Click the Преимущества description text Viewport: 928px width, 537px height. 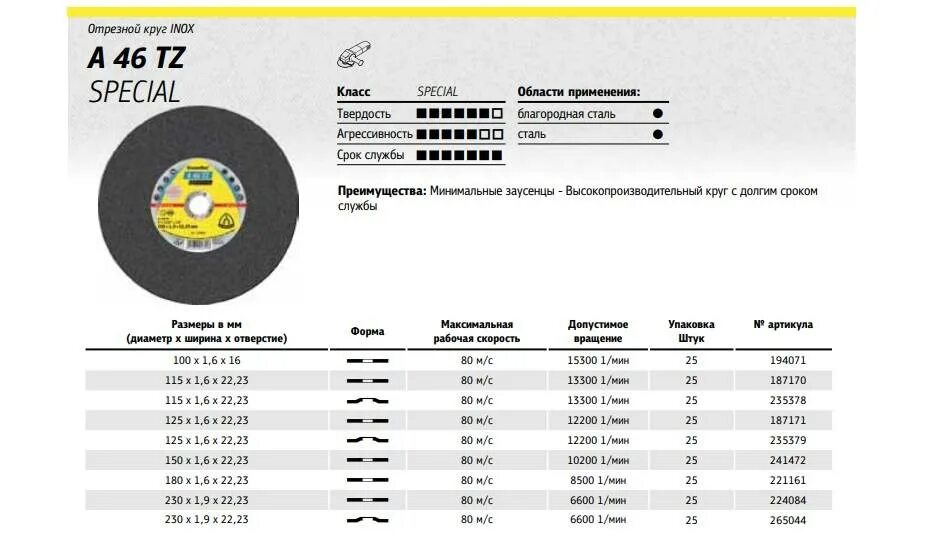click(x=578, y=198)
